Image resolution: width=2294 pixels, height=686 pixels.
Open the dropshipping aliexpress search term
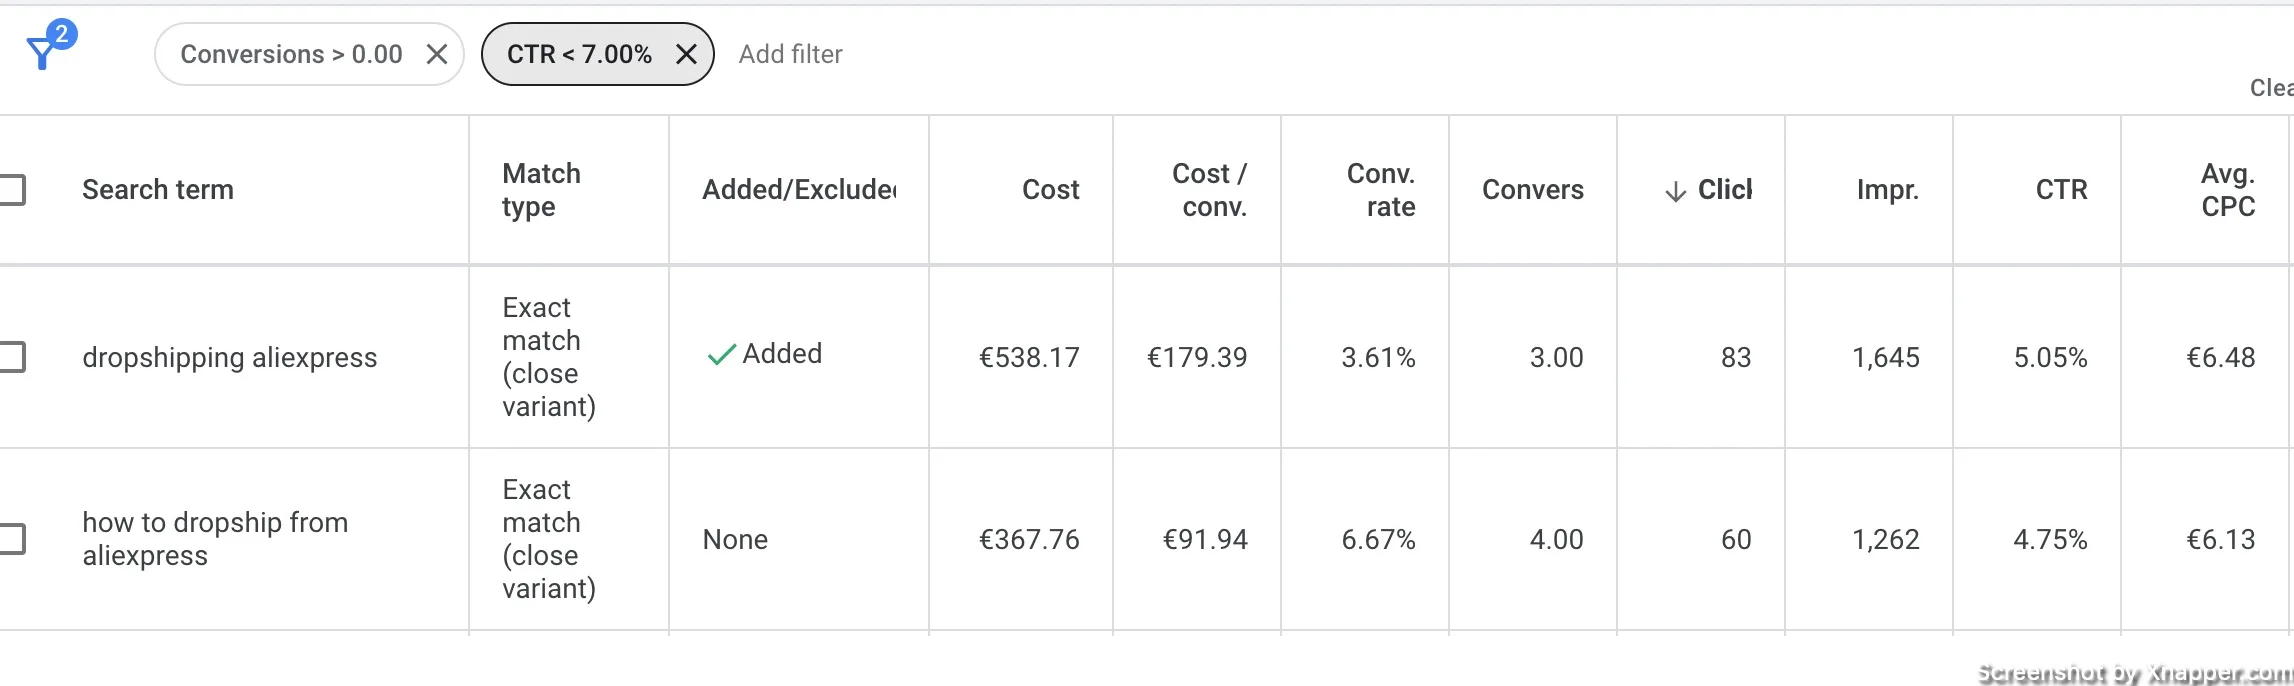pyautogui.click(x=230, y=357)
